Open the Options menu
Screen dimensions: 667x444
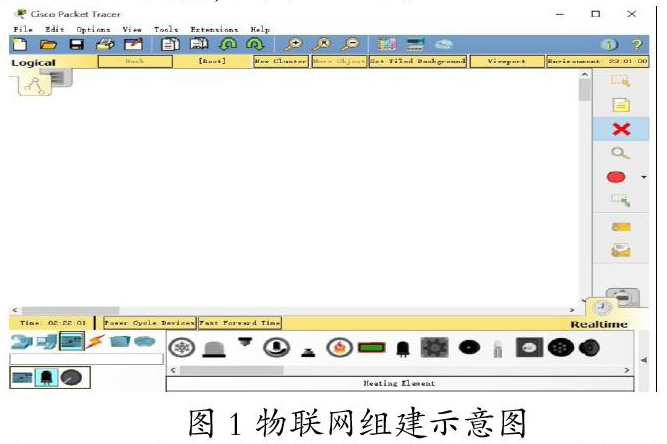(93, 29)
